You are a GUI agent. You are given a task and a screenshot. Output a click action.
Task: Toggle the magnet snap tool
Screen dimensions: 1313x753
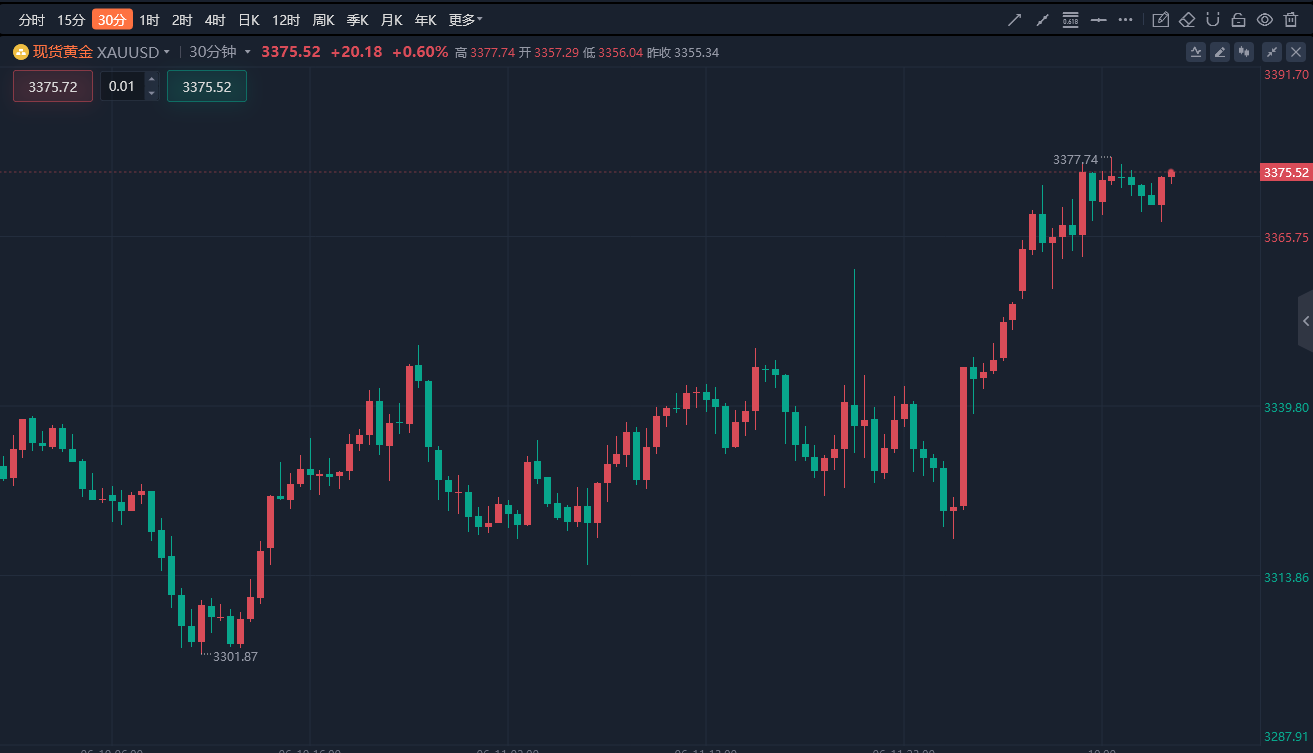tap(1213, 19)
